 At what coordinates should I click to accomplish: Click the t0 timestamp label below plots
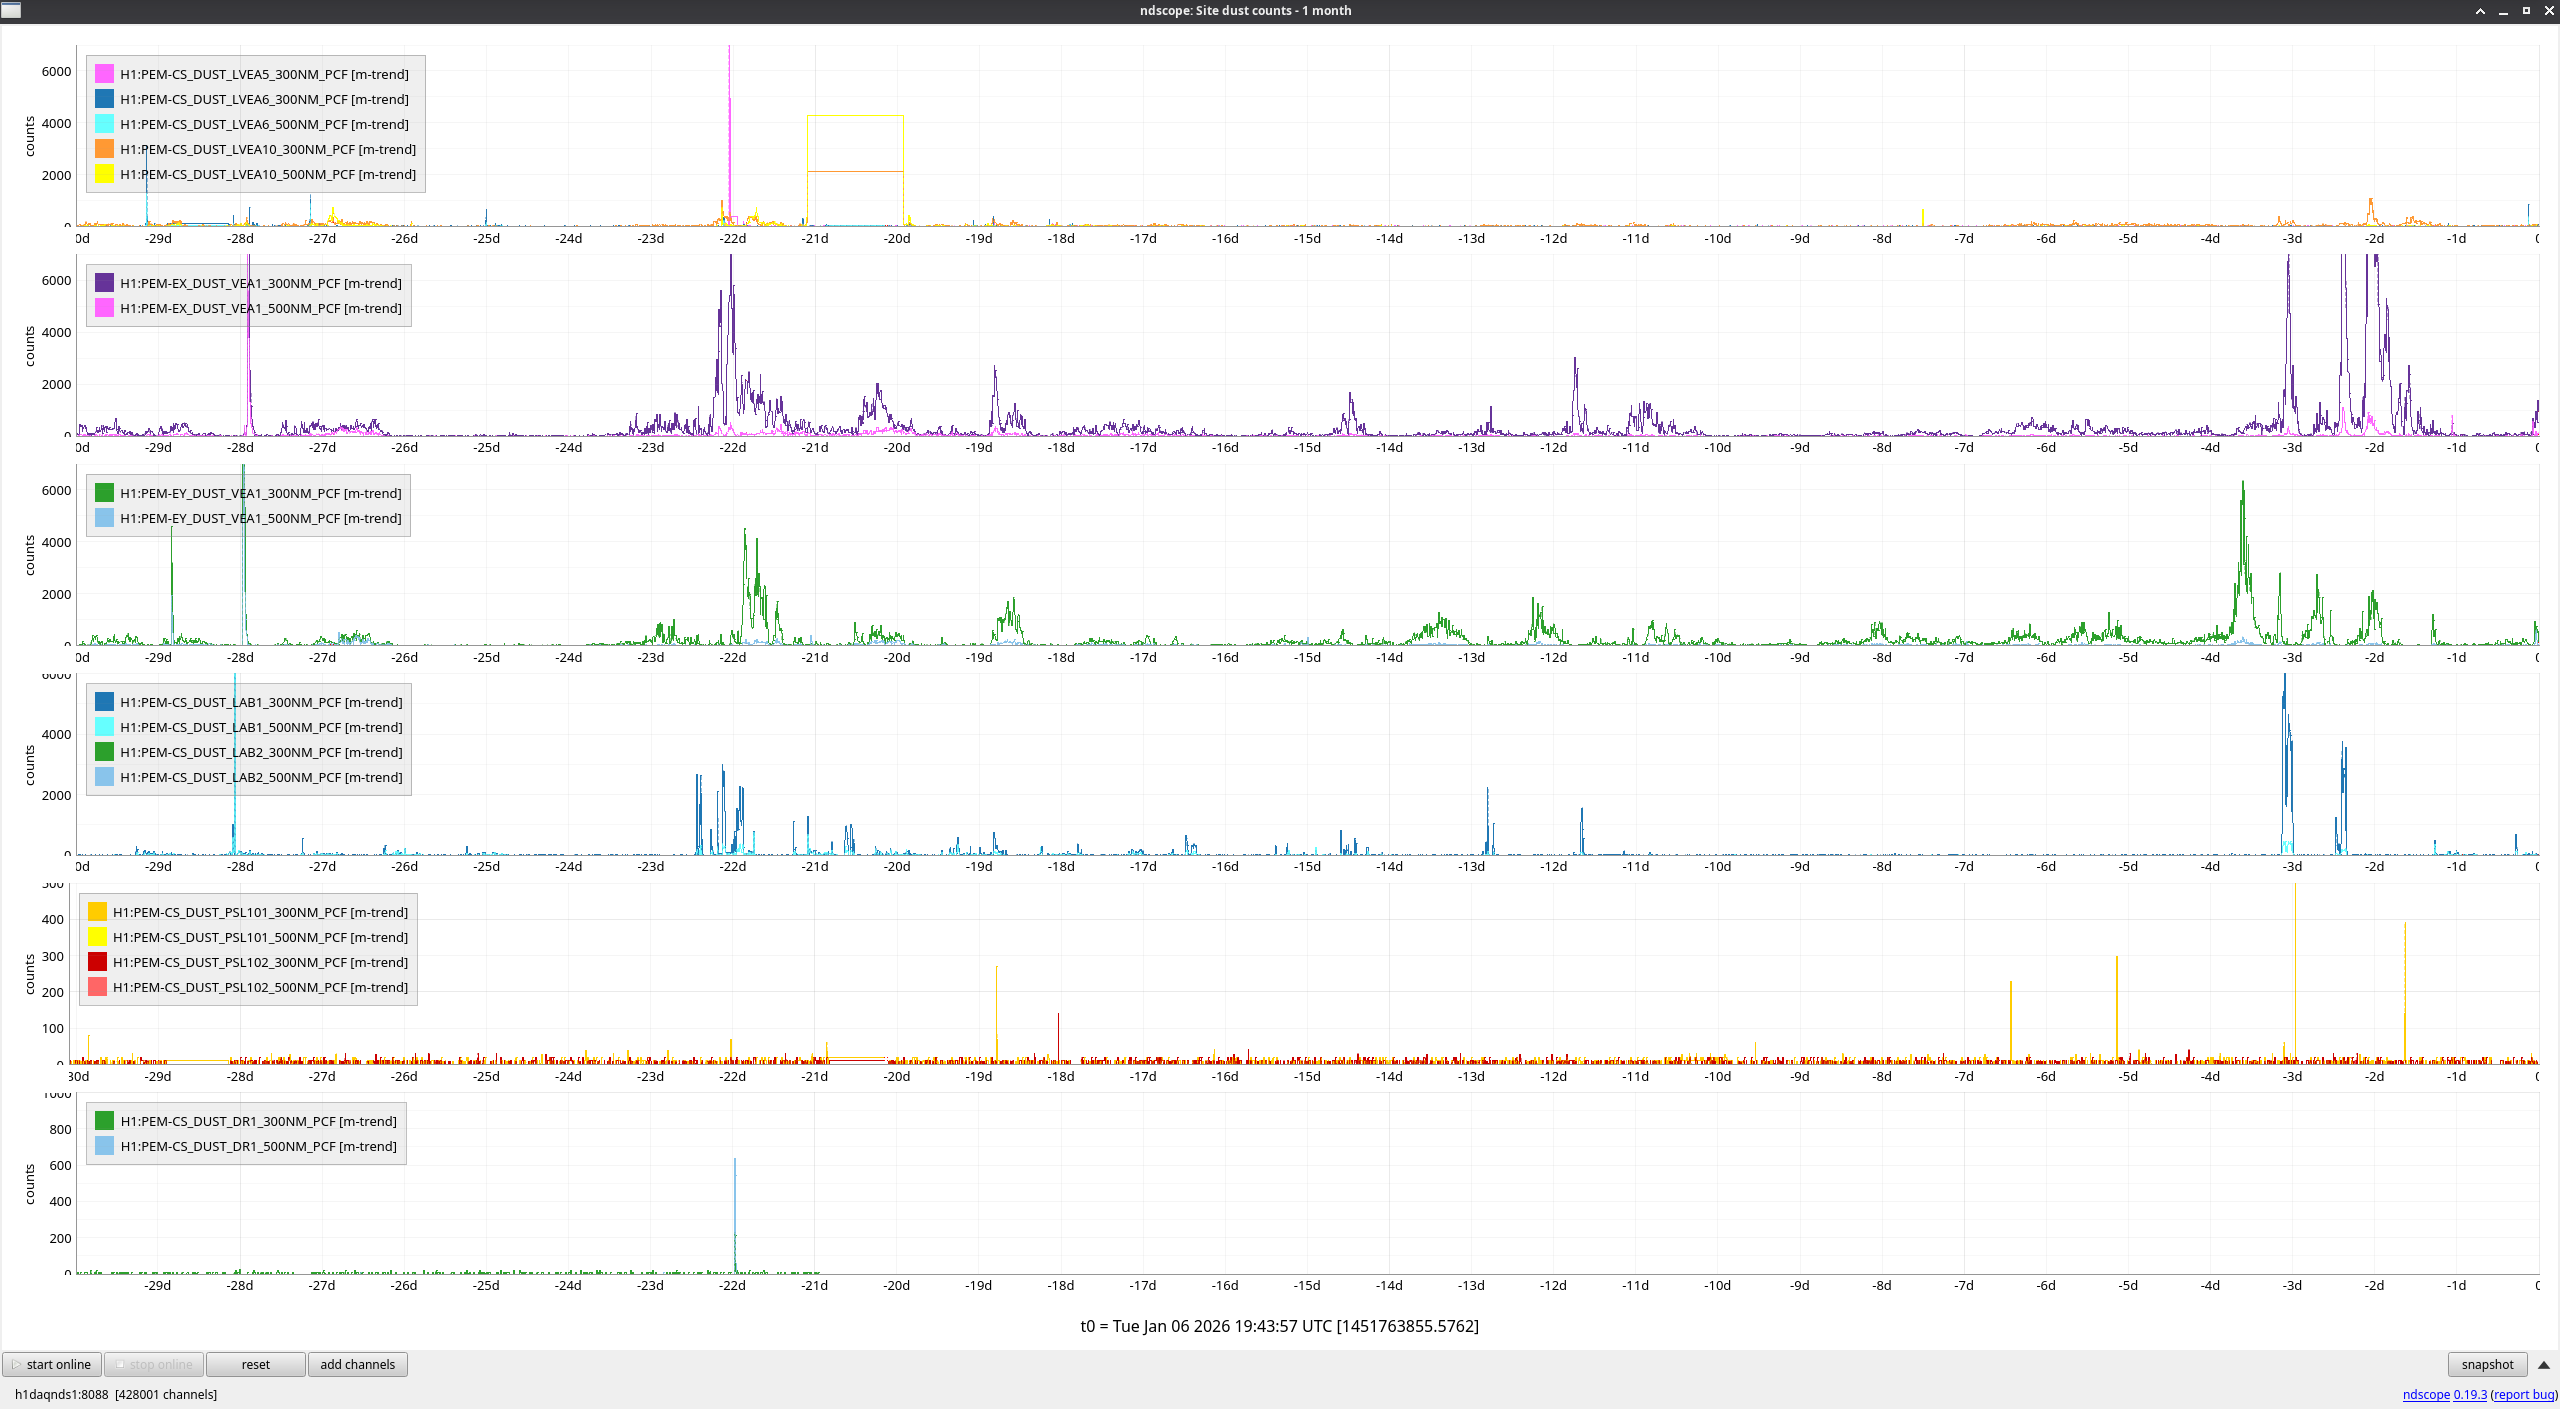[x=1279, y=1326]
